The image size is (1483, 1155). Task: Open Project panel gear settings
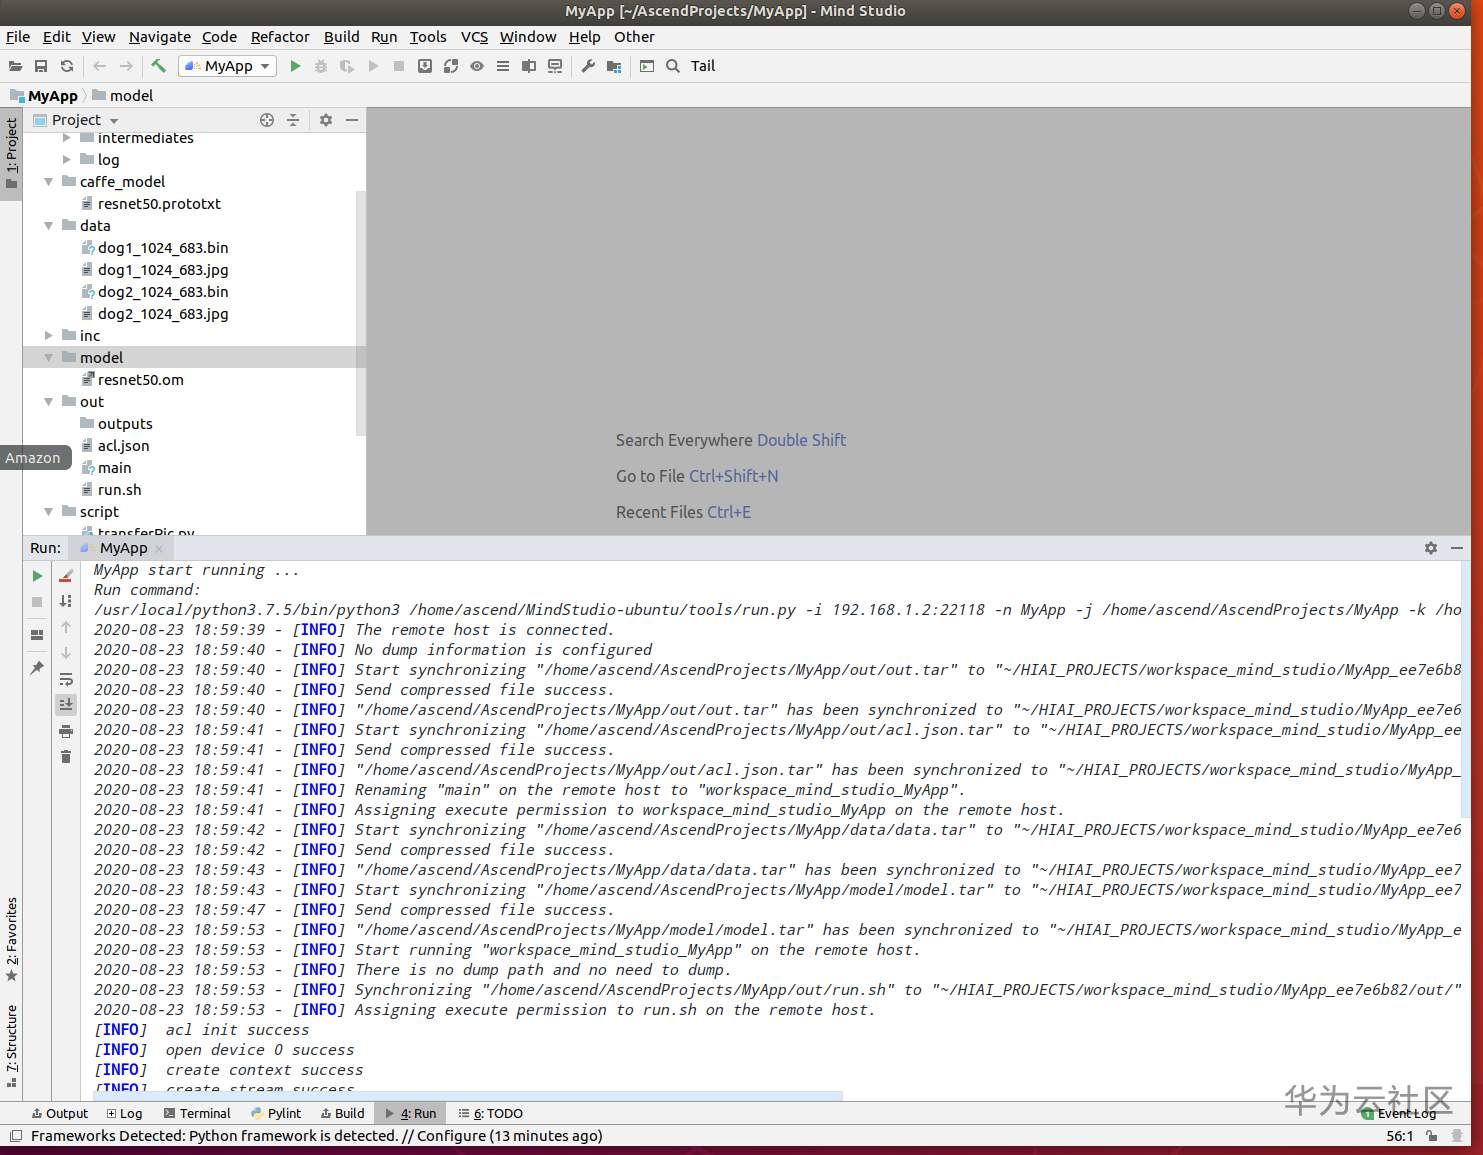[x=326, y=120]
